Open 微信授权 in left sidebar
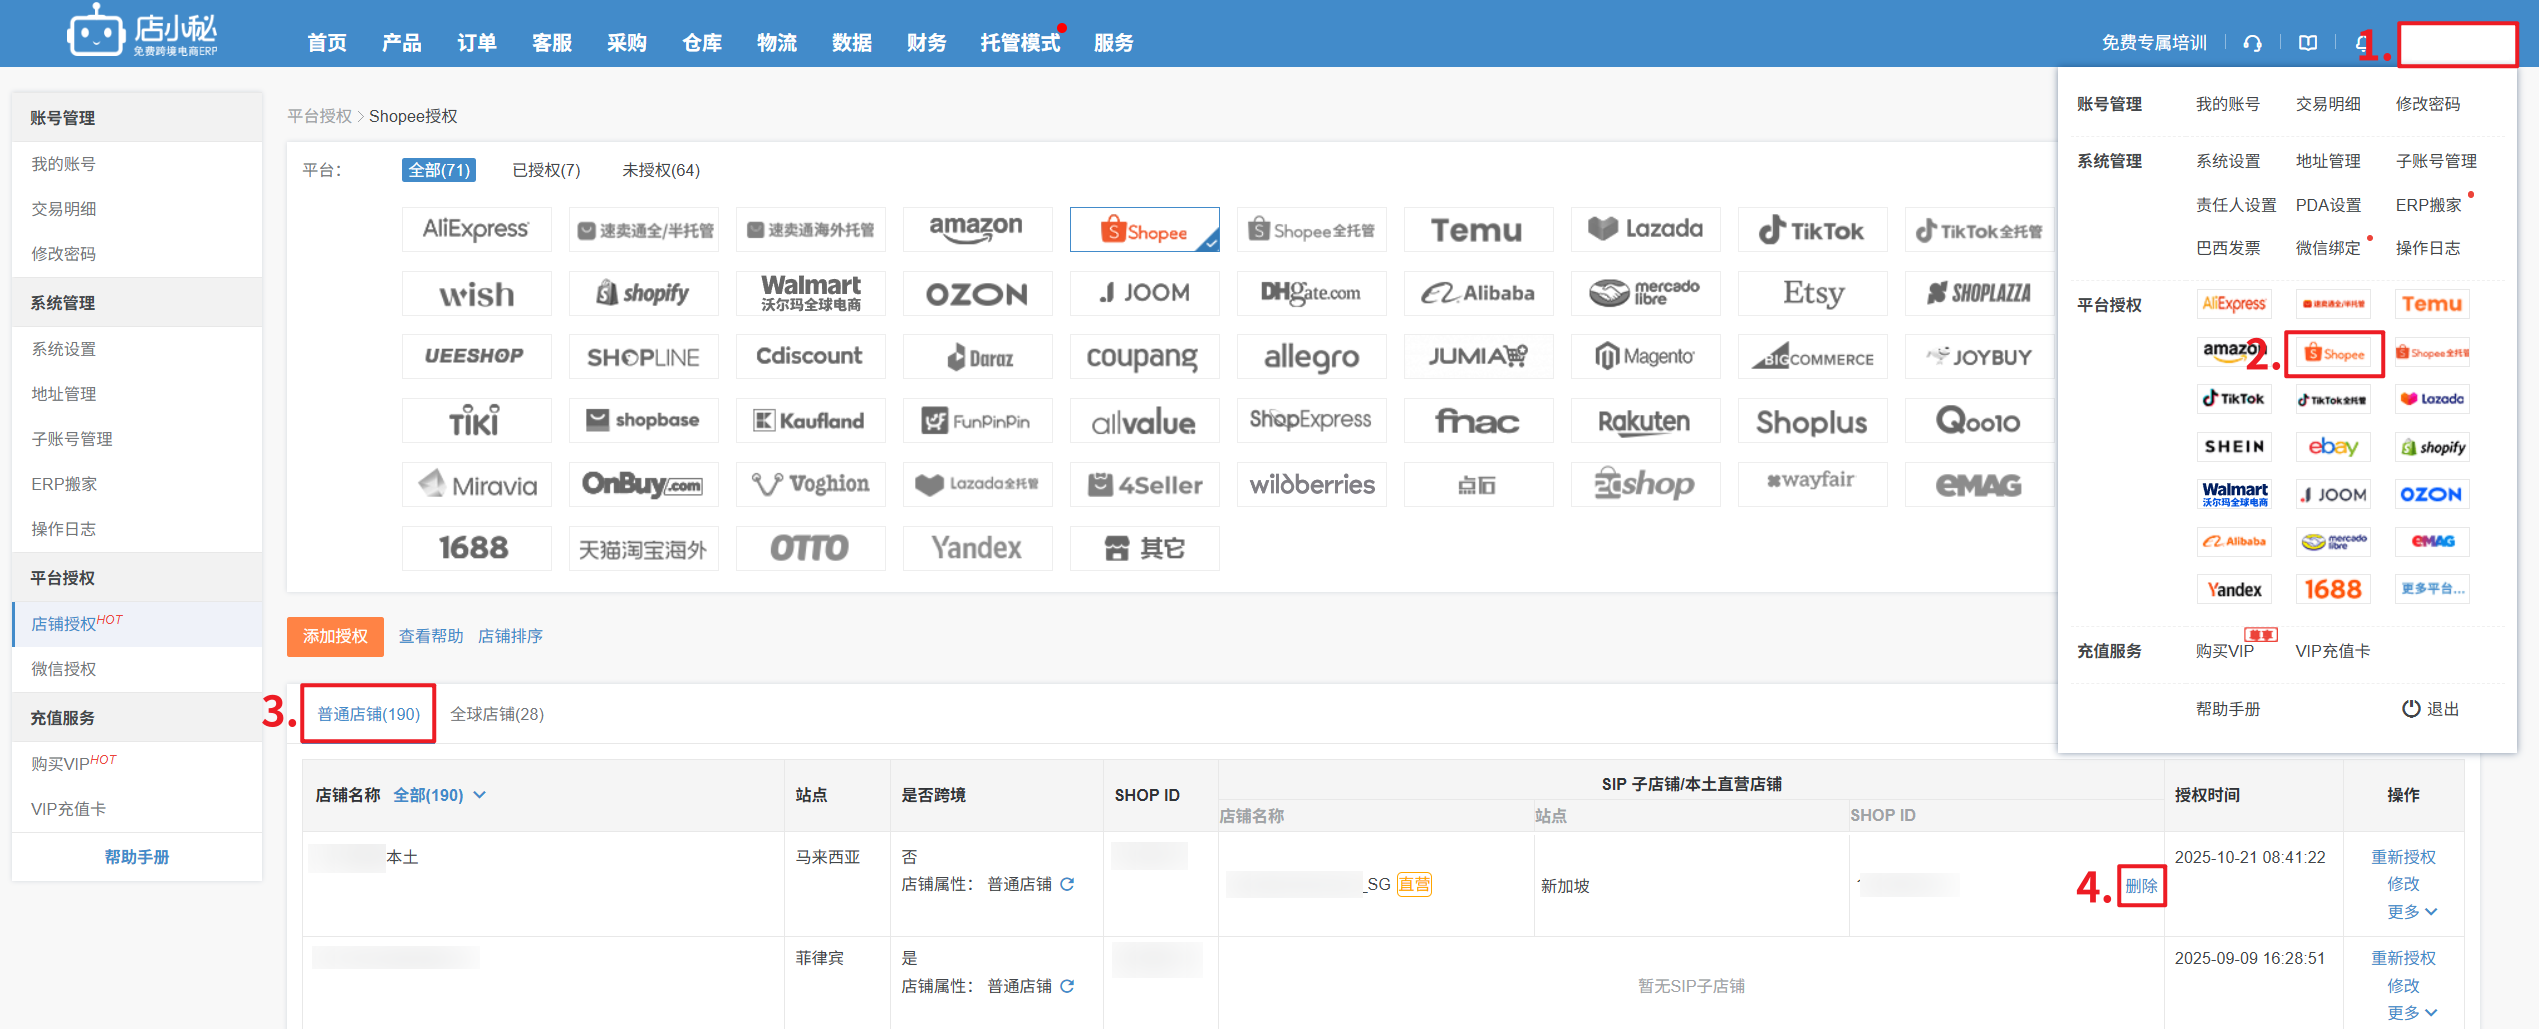 [64, 669]
